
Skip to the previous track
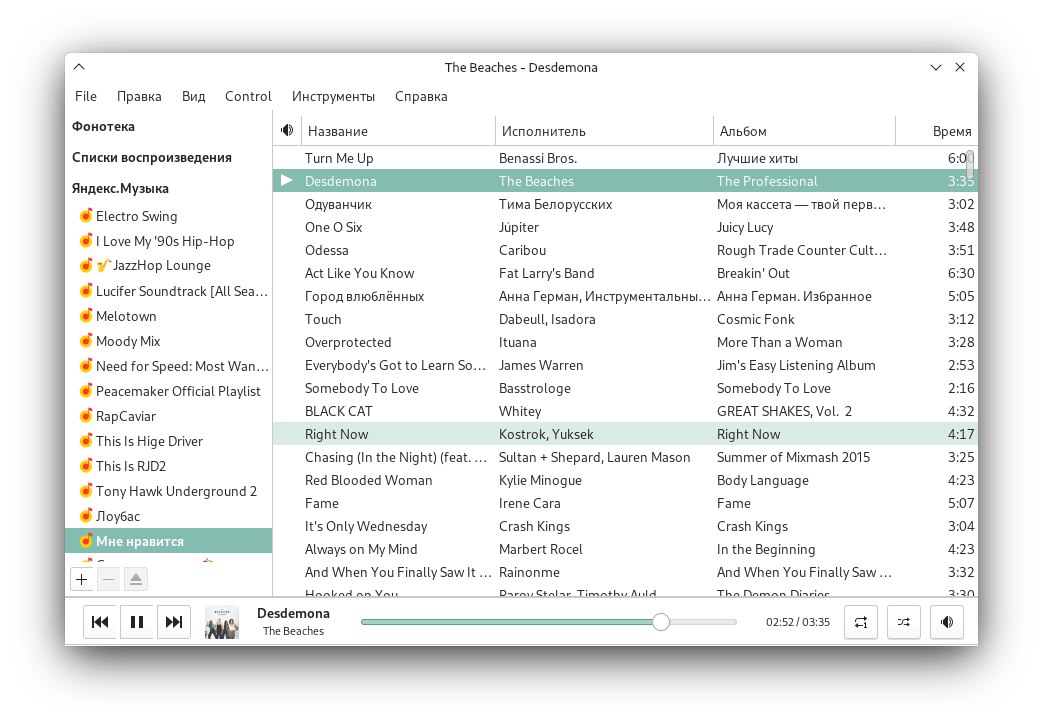point(100,622)
